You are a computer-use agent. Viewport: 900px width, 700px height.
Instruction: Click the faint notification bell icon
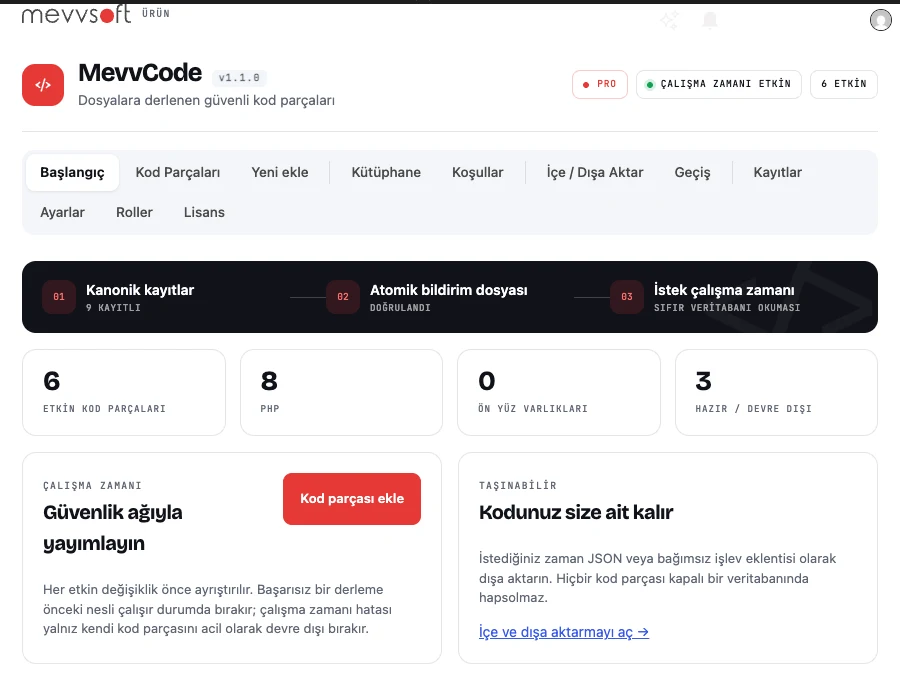[x=710, y=20]
